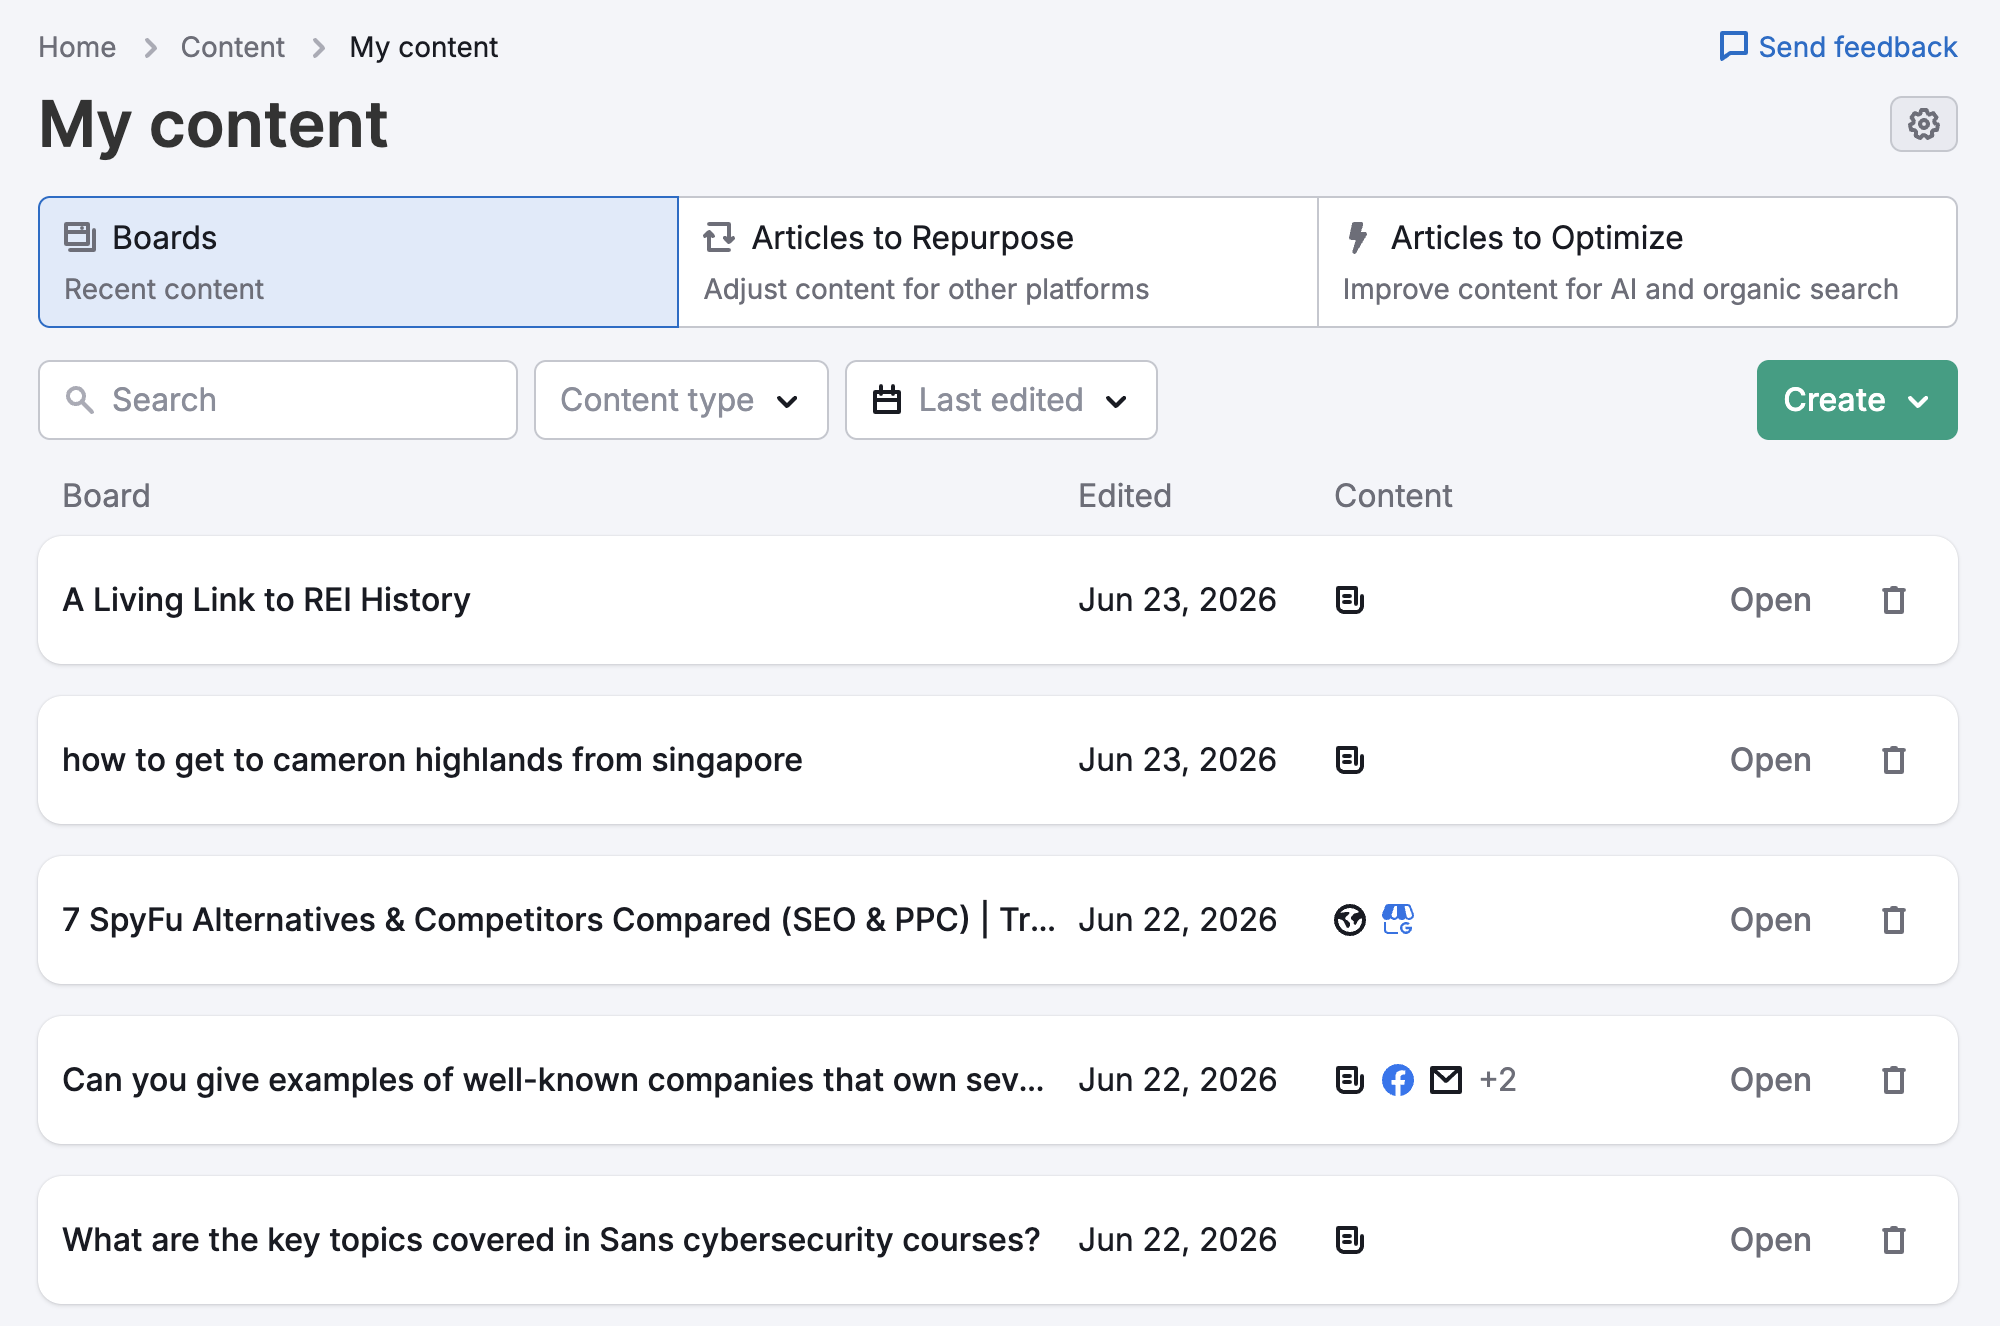Click the magnifier icon in Search
Screen dimensions: 2000x1326
point(80,400)
